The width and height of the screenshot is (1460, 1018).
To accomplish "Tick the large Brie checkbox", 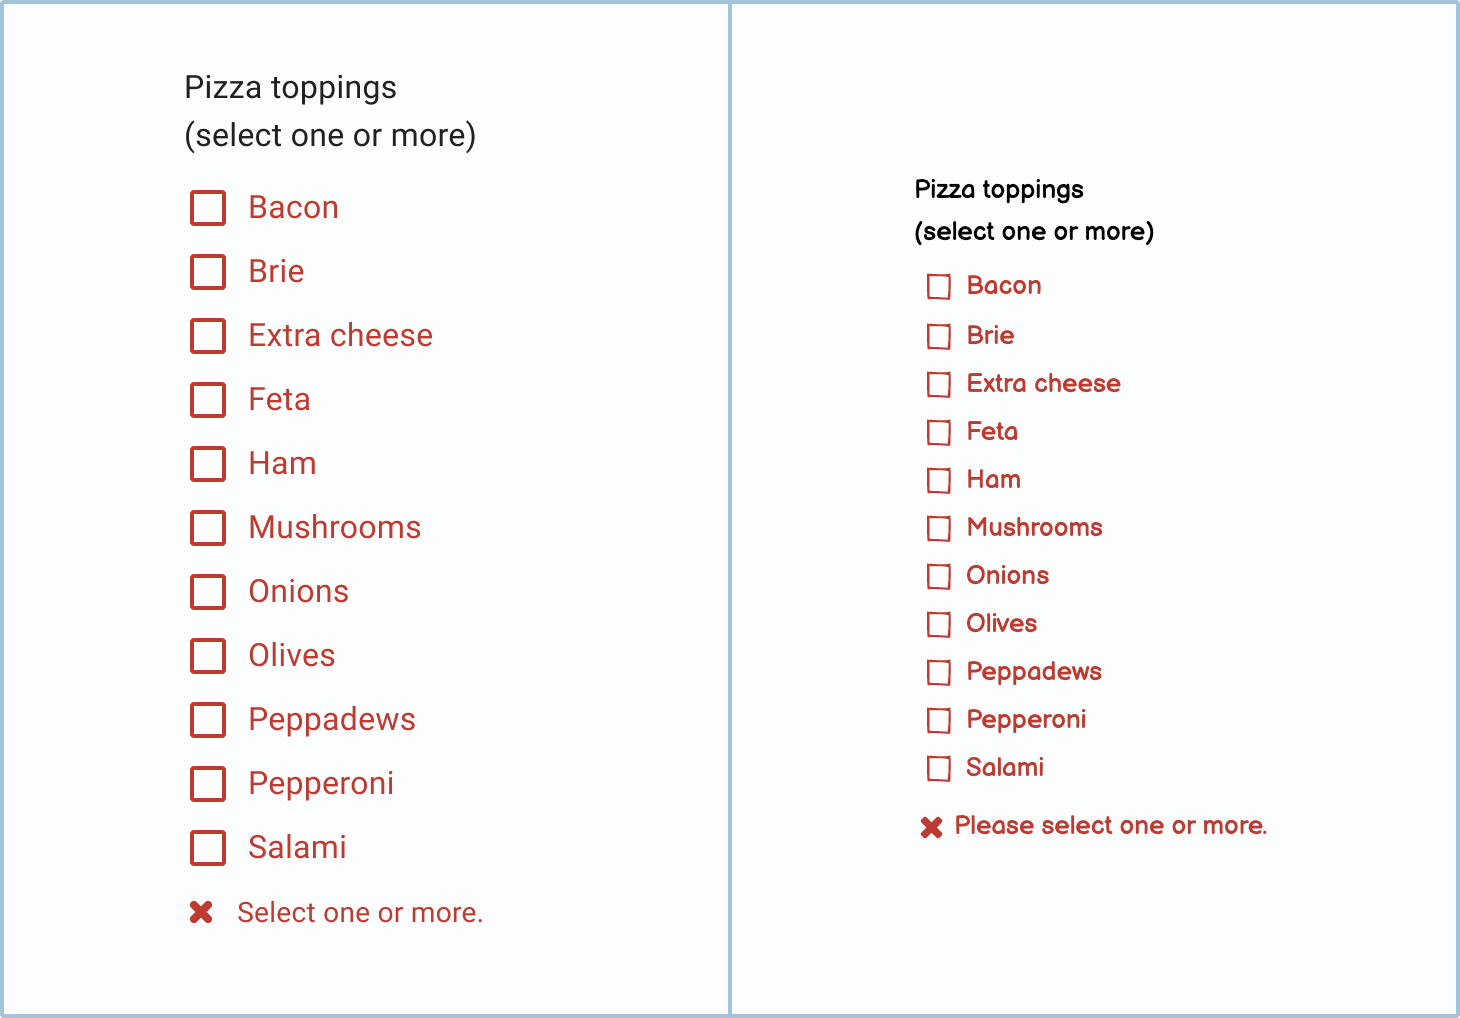I will 208,272.
